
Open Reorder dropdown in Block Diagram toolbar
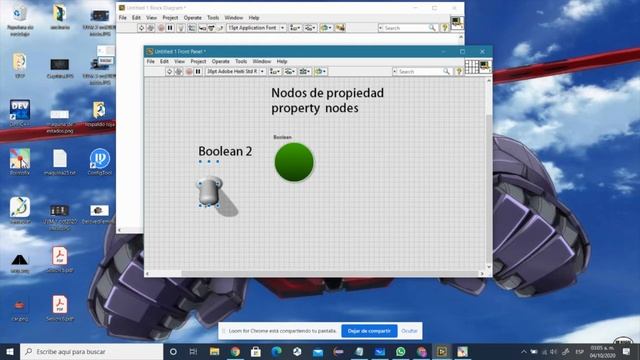tap(326, 28)
